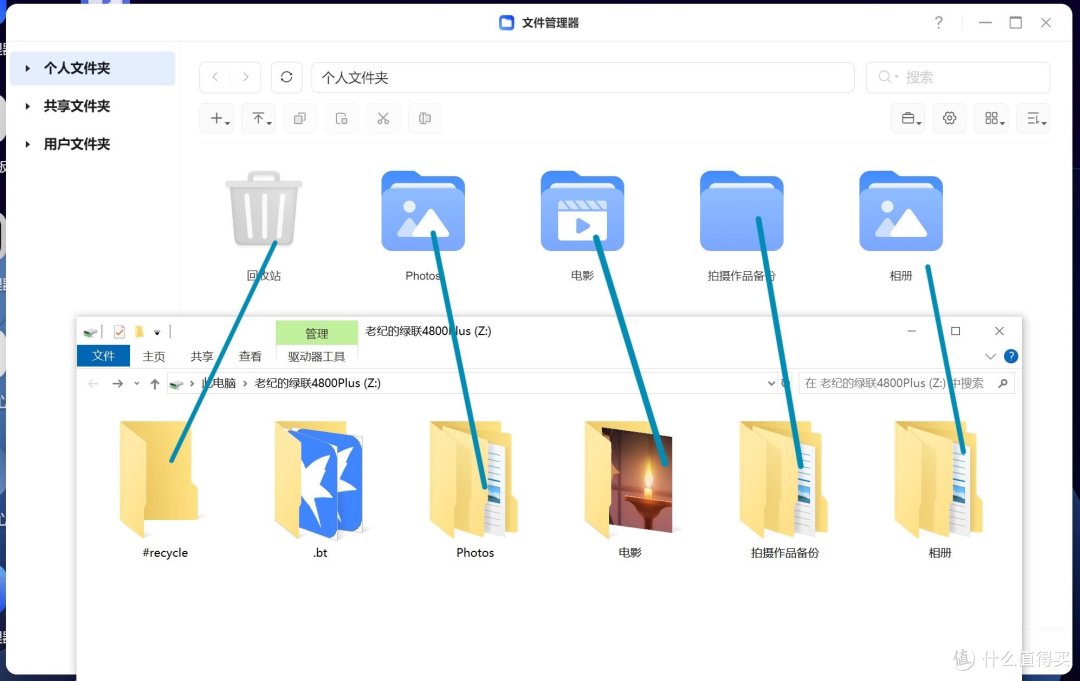Open the 驱动器工具 ribbon tab
This screenshot has width=1080, height=681.
317,356
